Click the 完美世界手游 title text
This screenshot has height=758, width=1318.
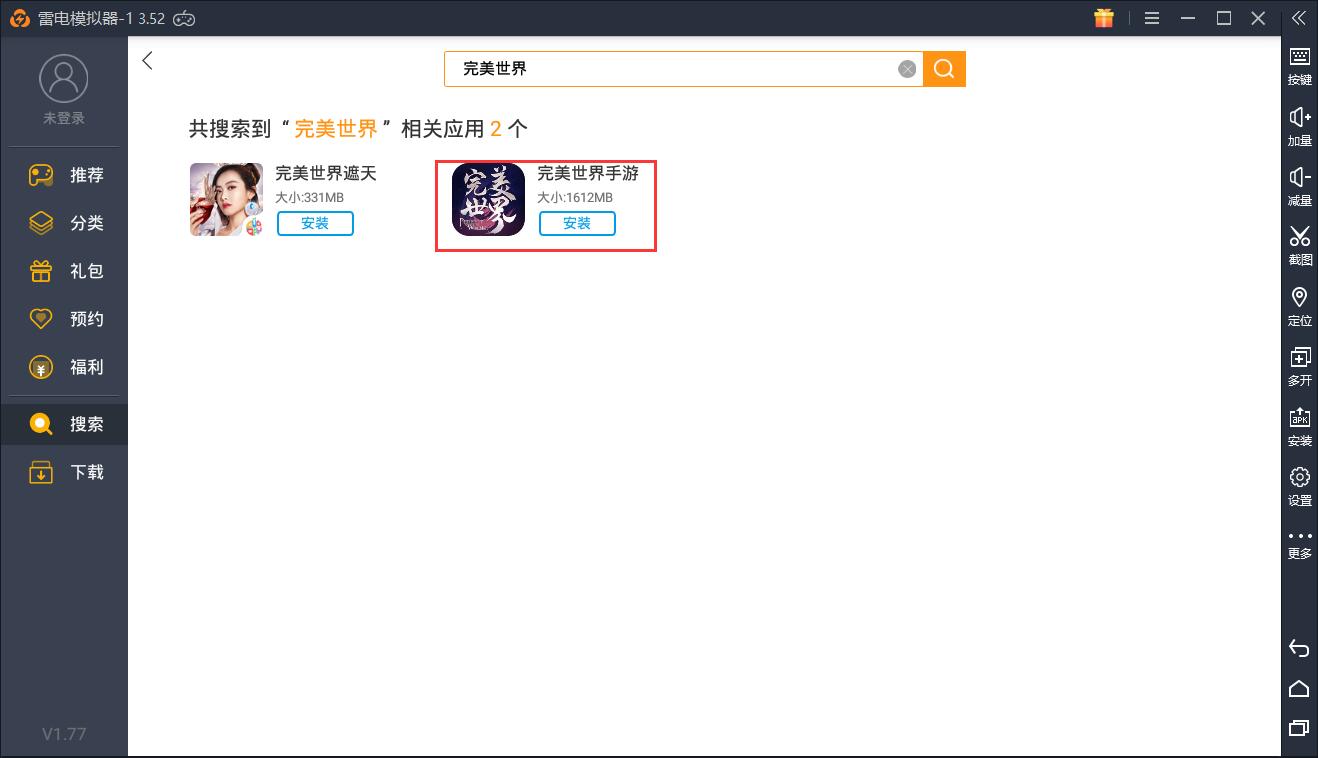588,173
